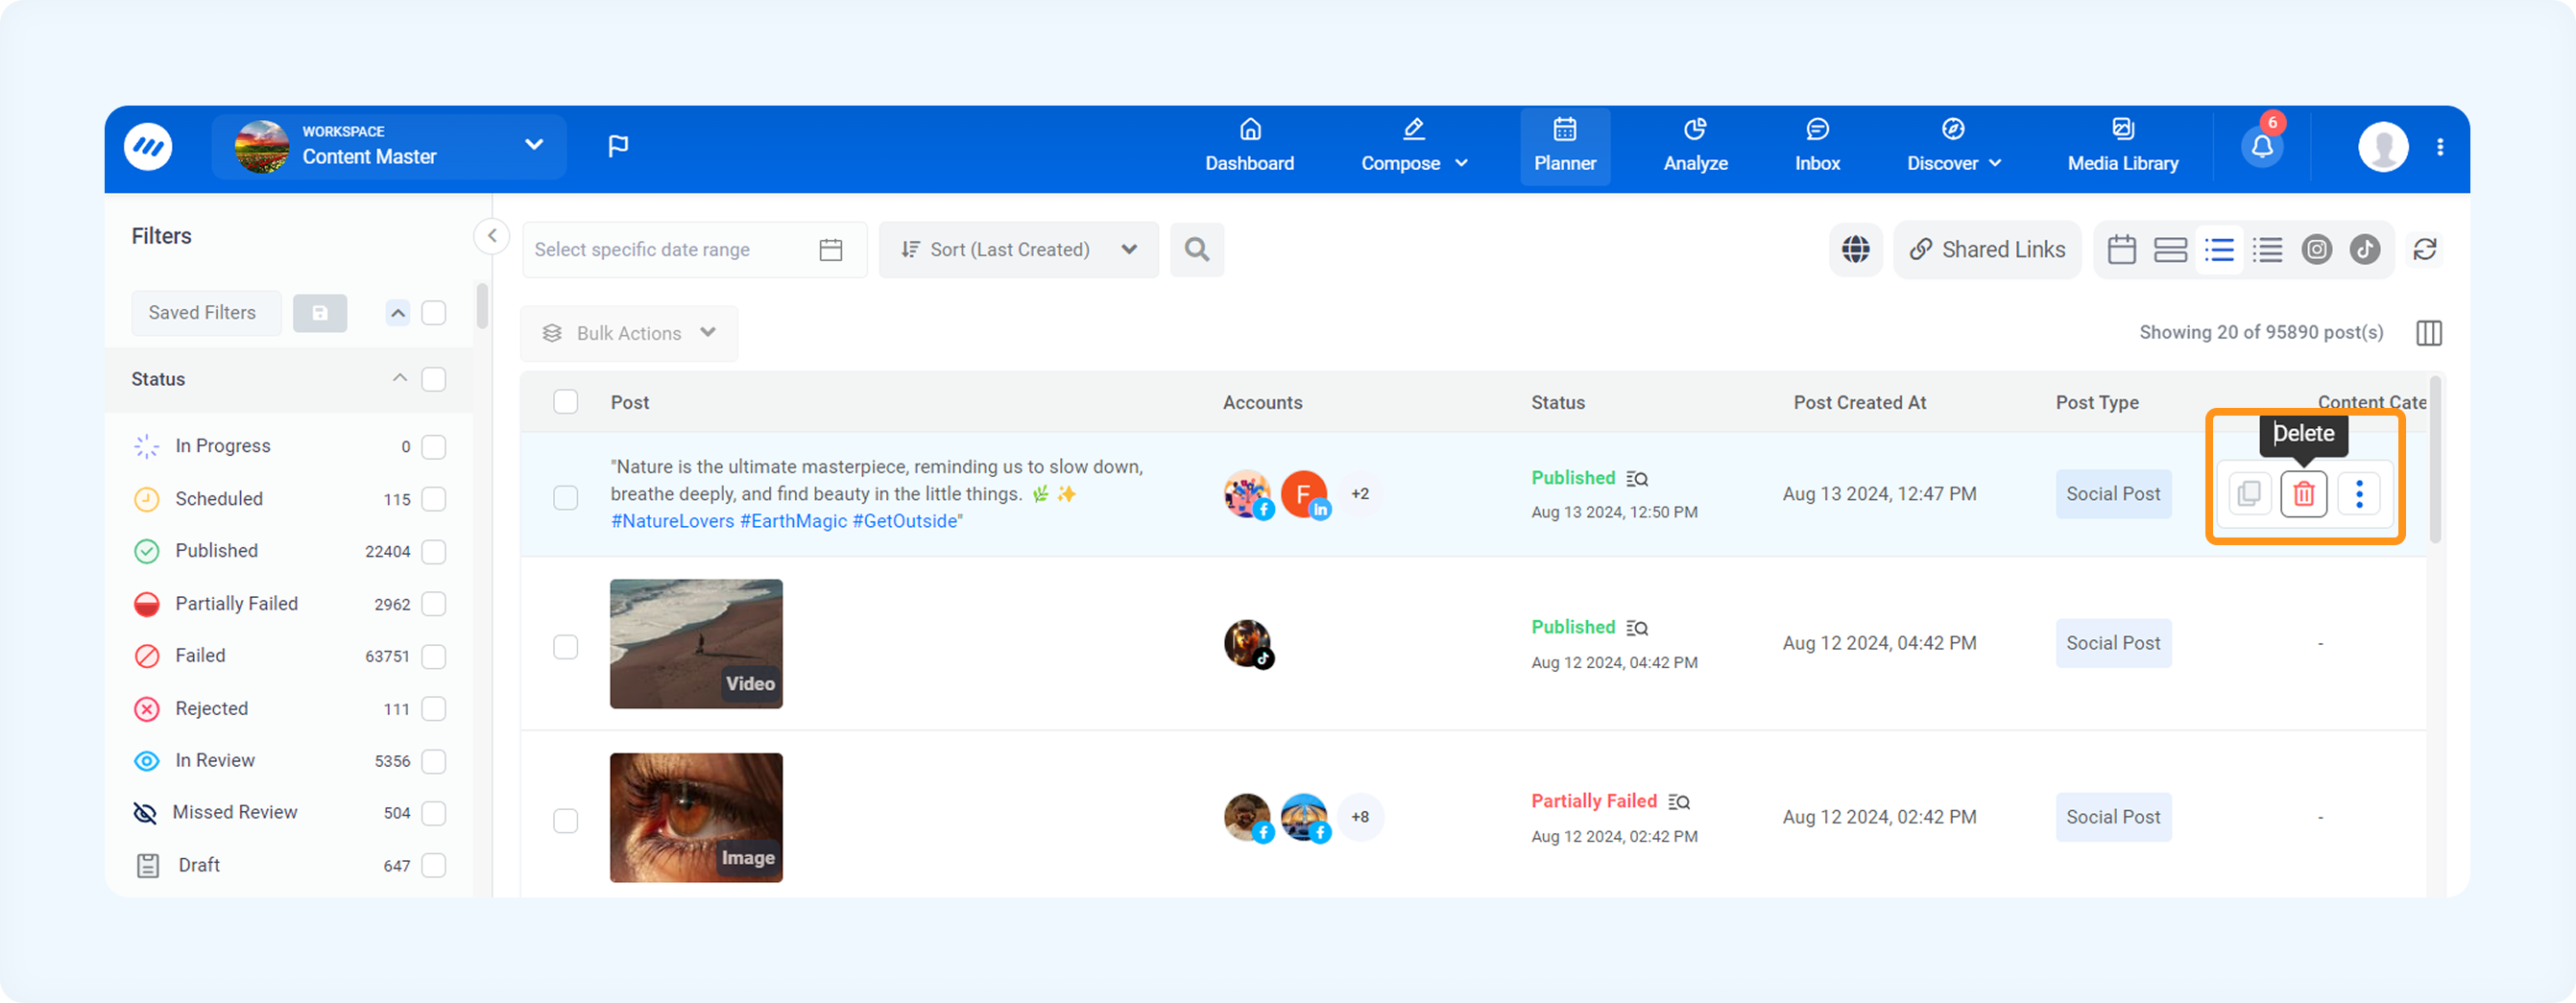This screenshot has width=2576, height=1003.
Task: Switch to feed card view icon
Action: (2170, 250)
